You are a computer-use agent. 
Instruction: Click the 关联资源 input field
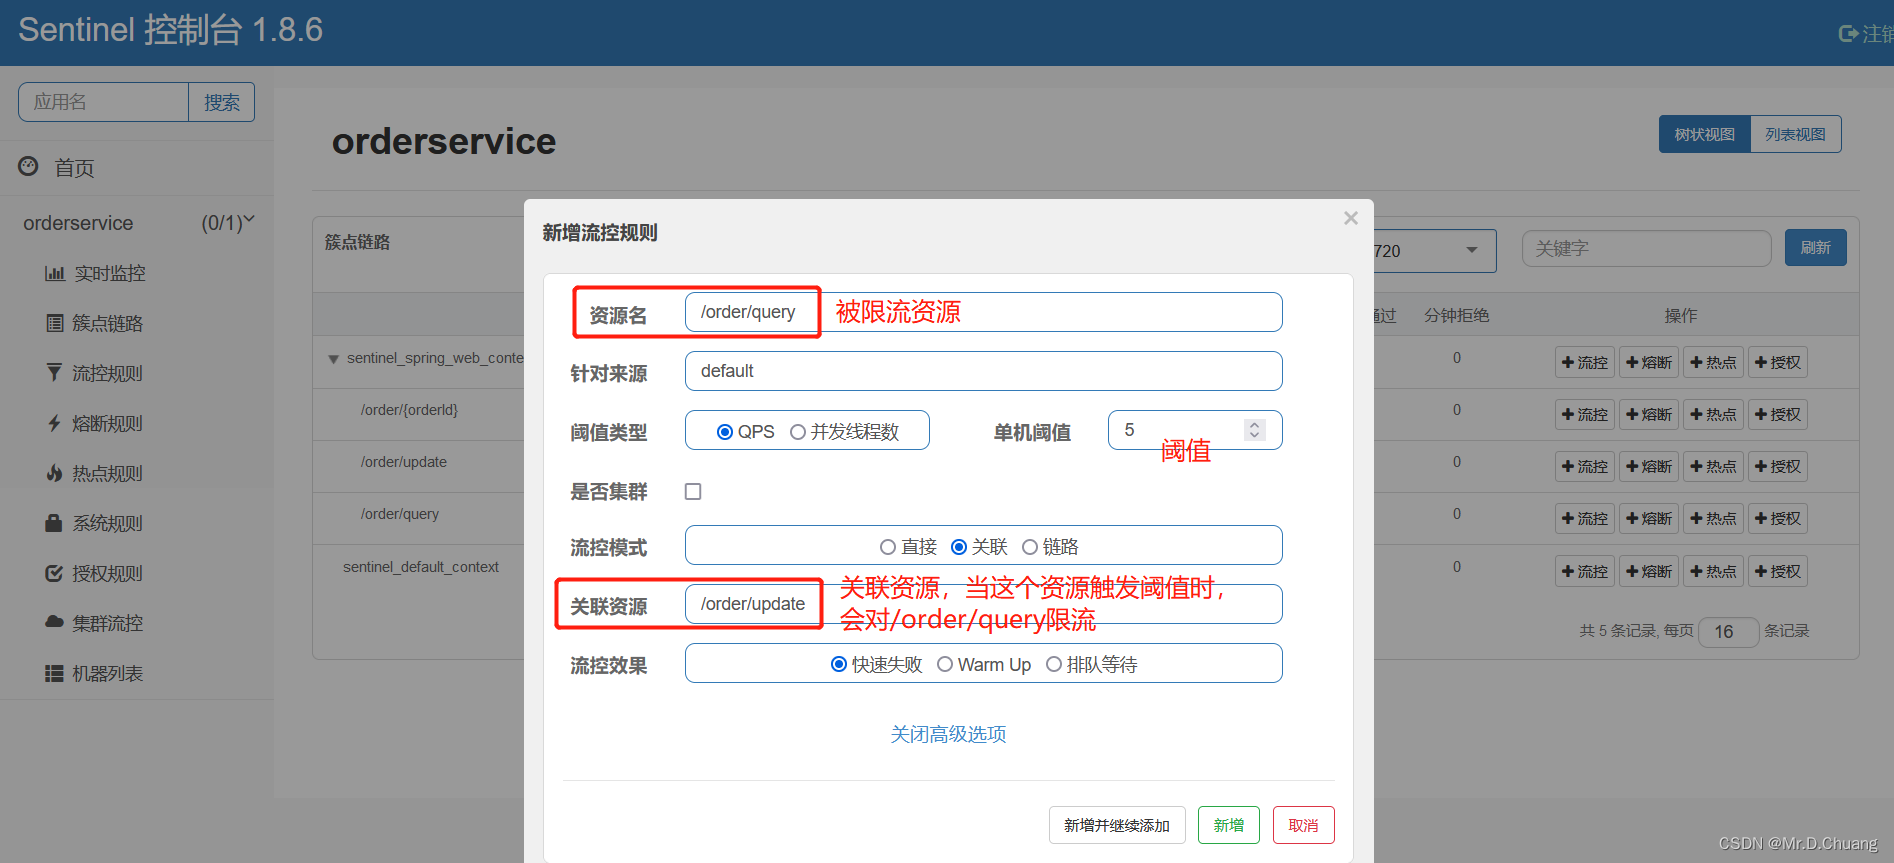pyautogui.click(x=983, y=604)
